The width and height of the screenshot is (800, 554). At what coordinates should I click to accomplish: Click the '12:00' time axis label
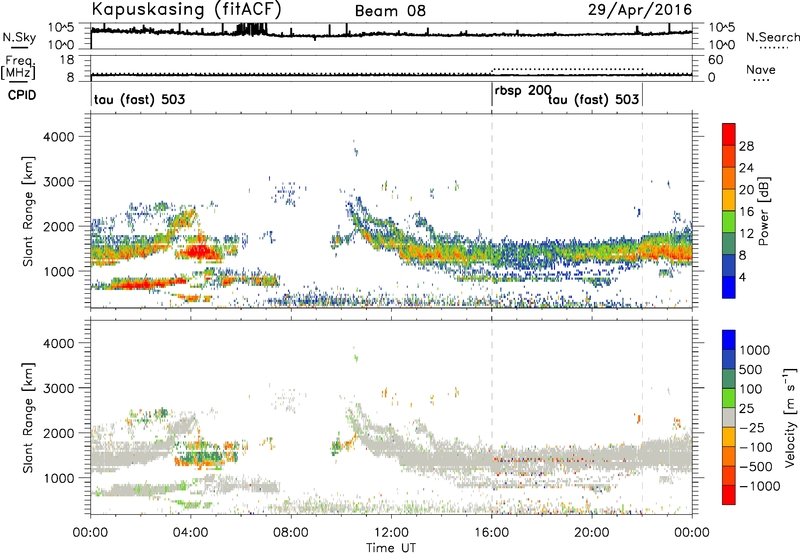[x=391, y=533]
